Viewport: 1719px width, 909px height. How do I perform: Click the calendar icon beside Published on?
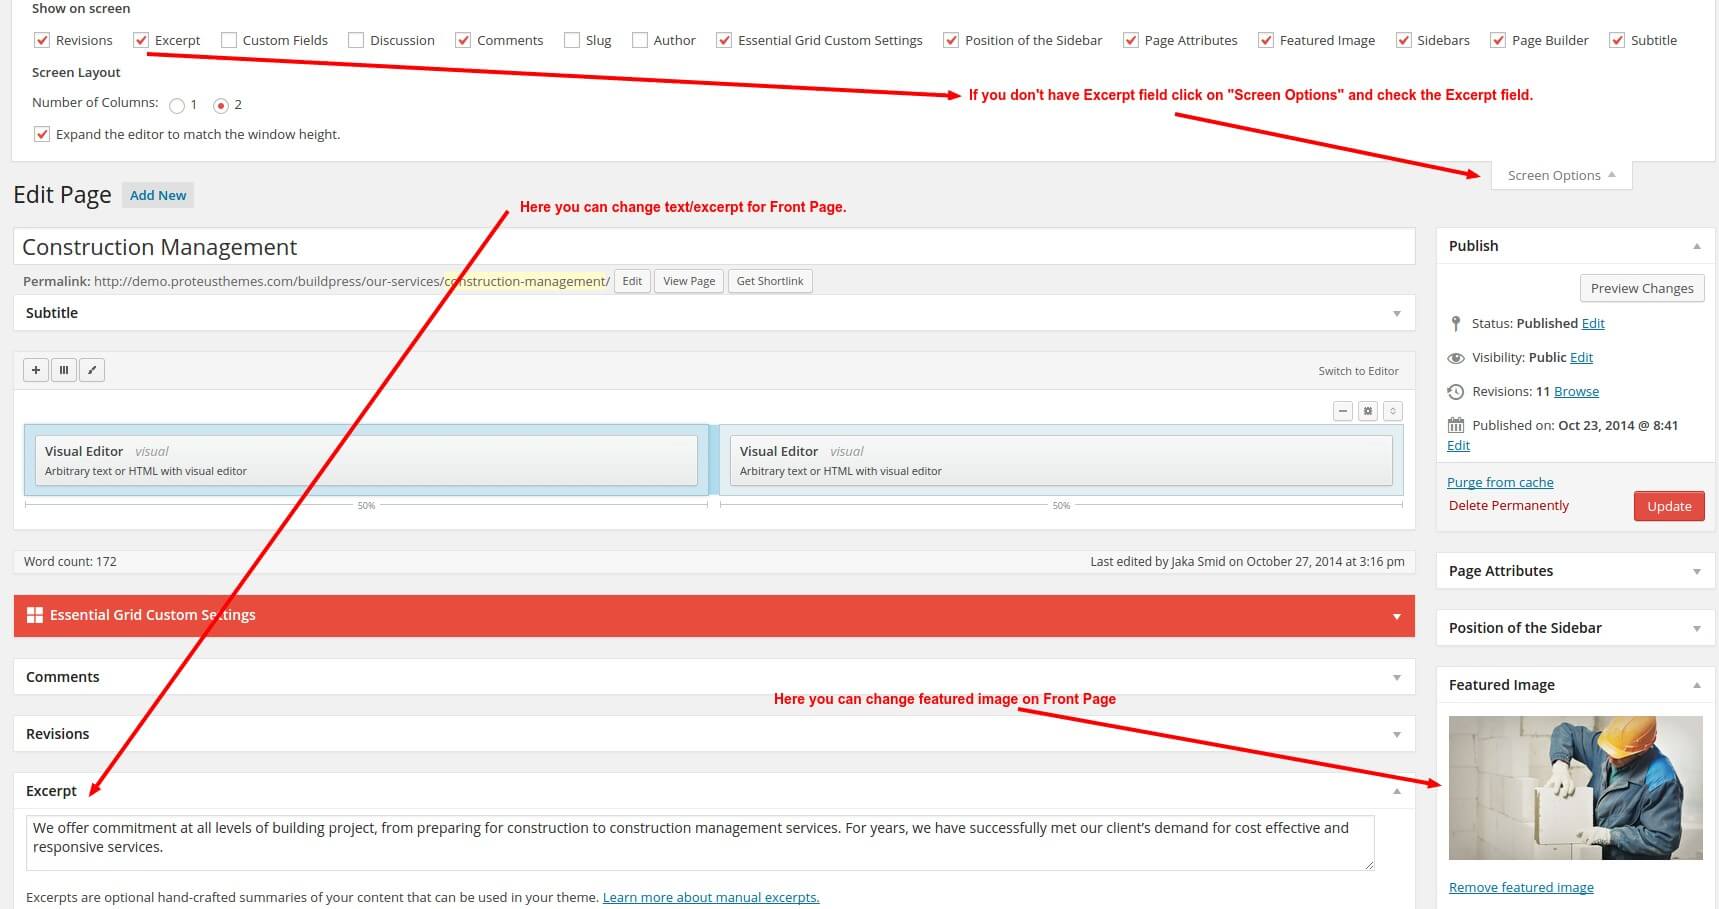point(1456,425)
